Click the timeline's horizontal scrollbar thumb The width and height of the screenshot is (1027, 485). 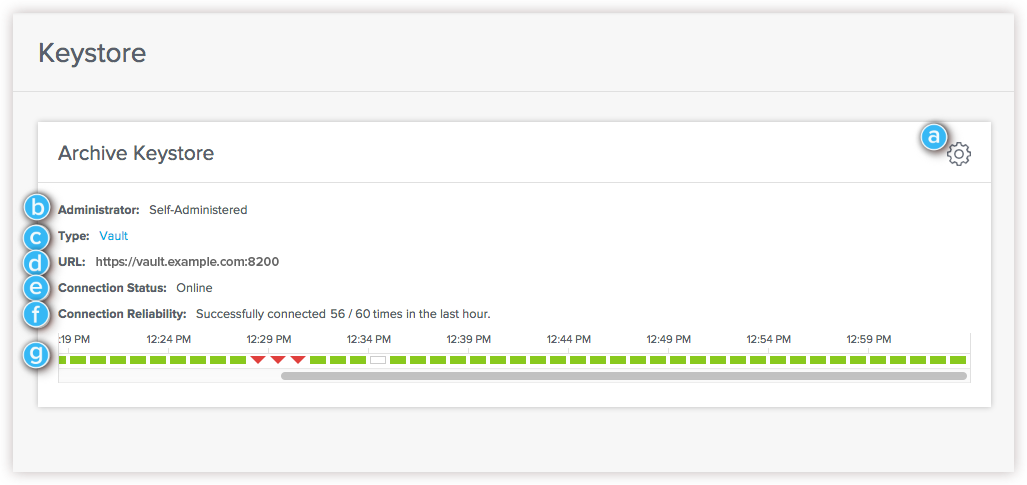coord(624,376)
